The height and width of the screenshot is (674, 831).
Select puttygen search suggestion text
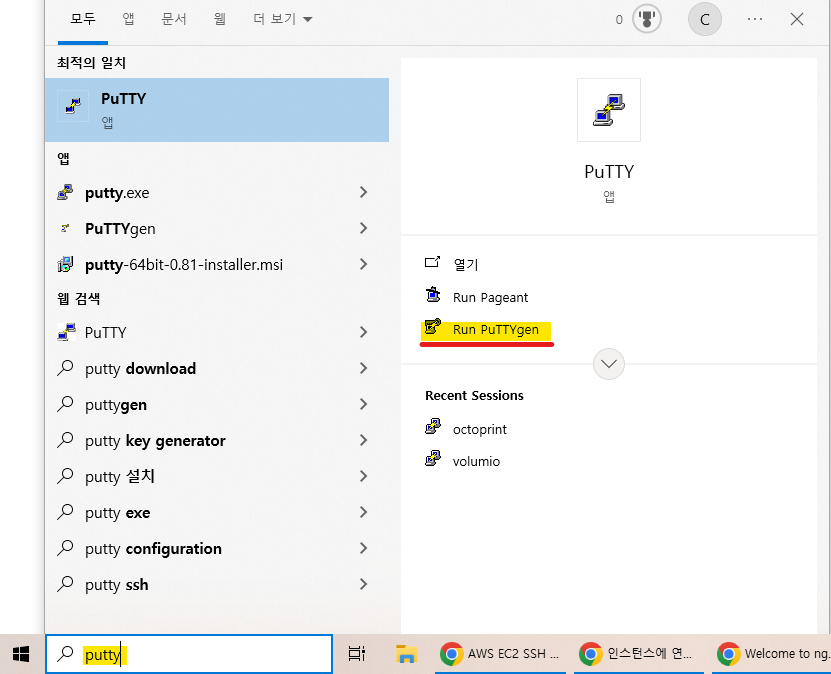coord(116,405)
